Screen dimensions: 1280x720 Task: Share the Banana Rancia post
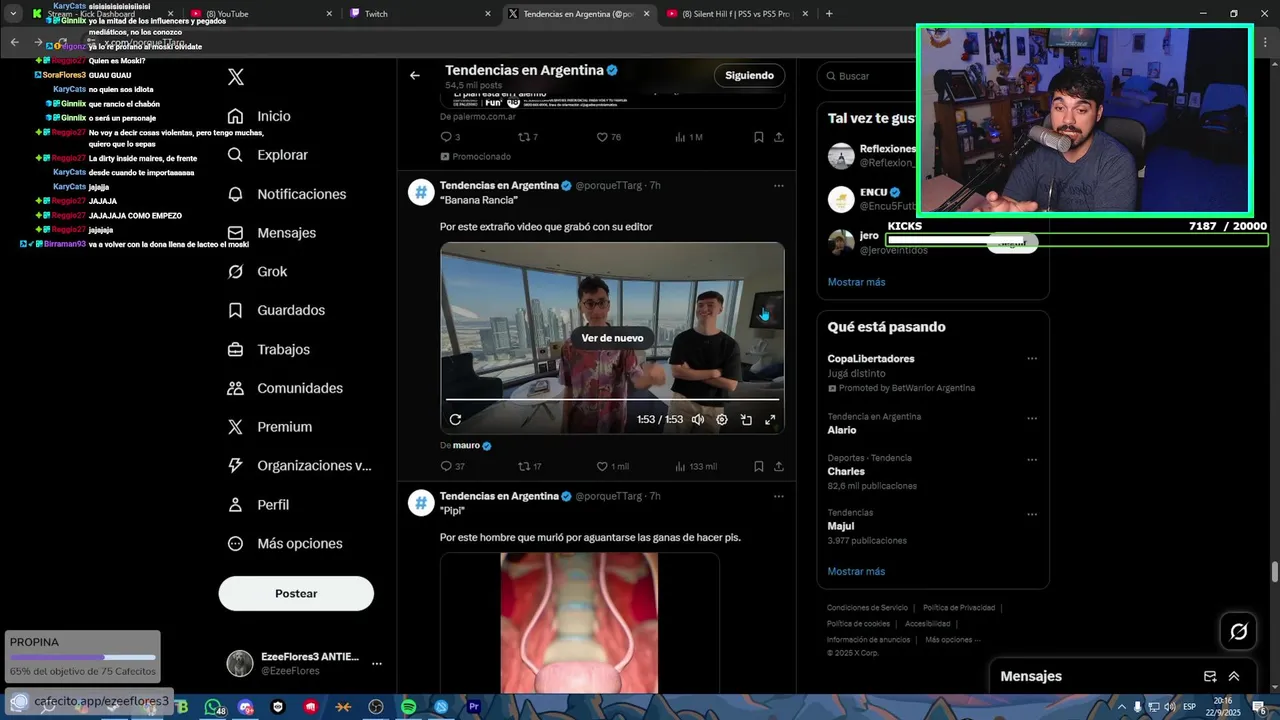coord(779,467)
